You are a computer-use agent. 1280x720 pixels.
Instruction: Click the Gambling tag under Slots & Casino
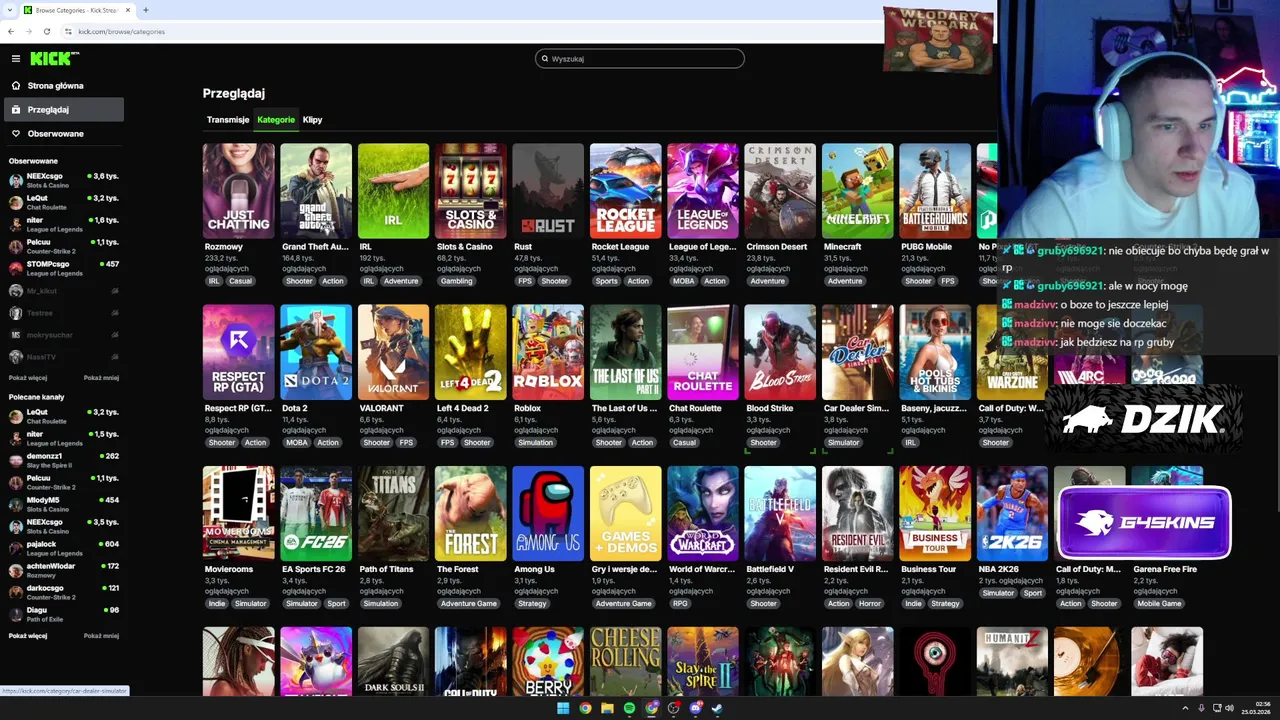(456, 281)
